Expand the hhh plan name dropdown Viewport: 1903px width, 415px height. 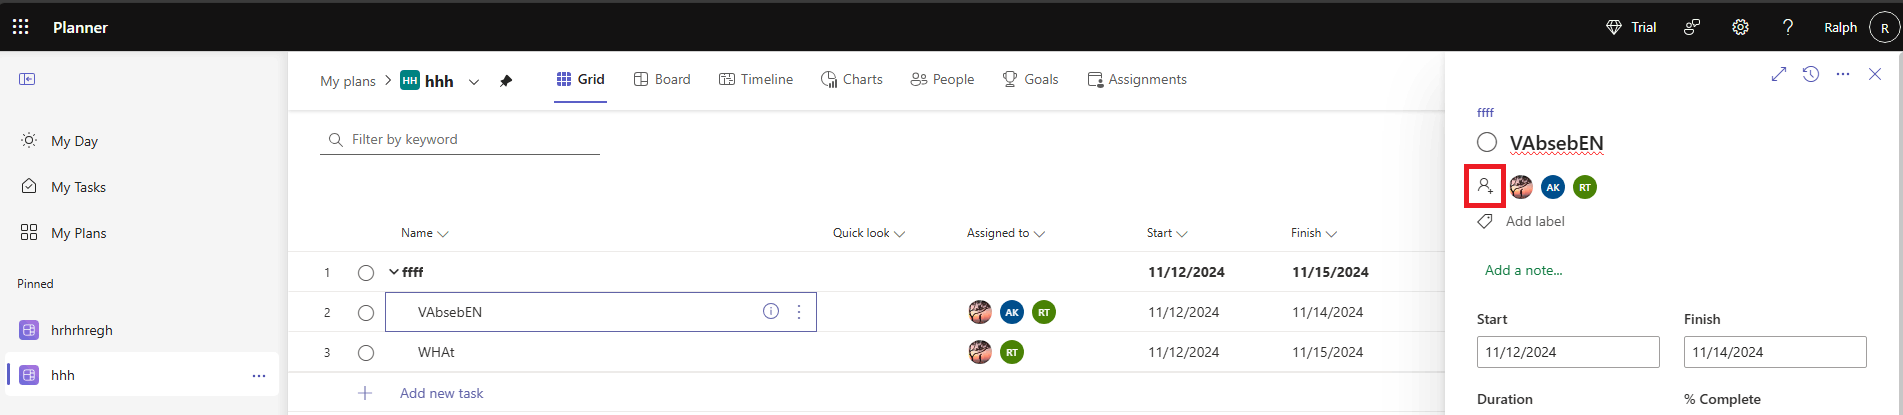click(x=474, y=81)
